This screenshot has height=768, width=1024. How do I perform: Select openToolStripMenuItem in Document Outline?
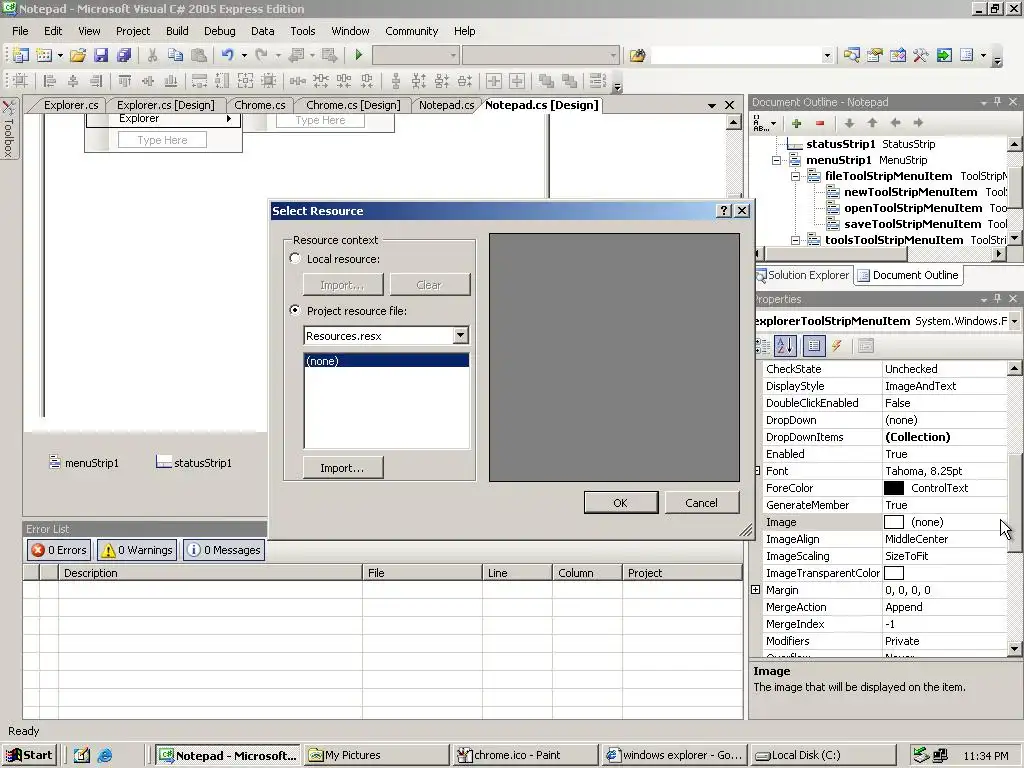(x=912, y=208)
